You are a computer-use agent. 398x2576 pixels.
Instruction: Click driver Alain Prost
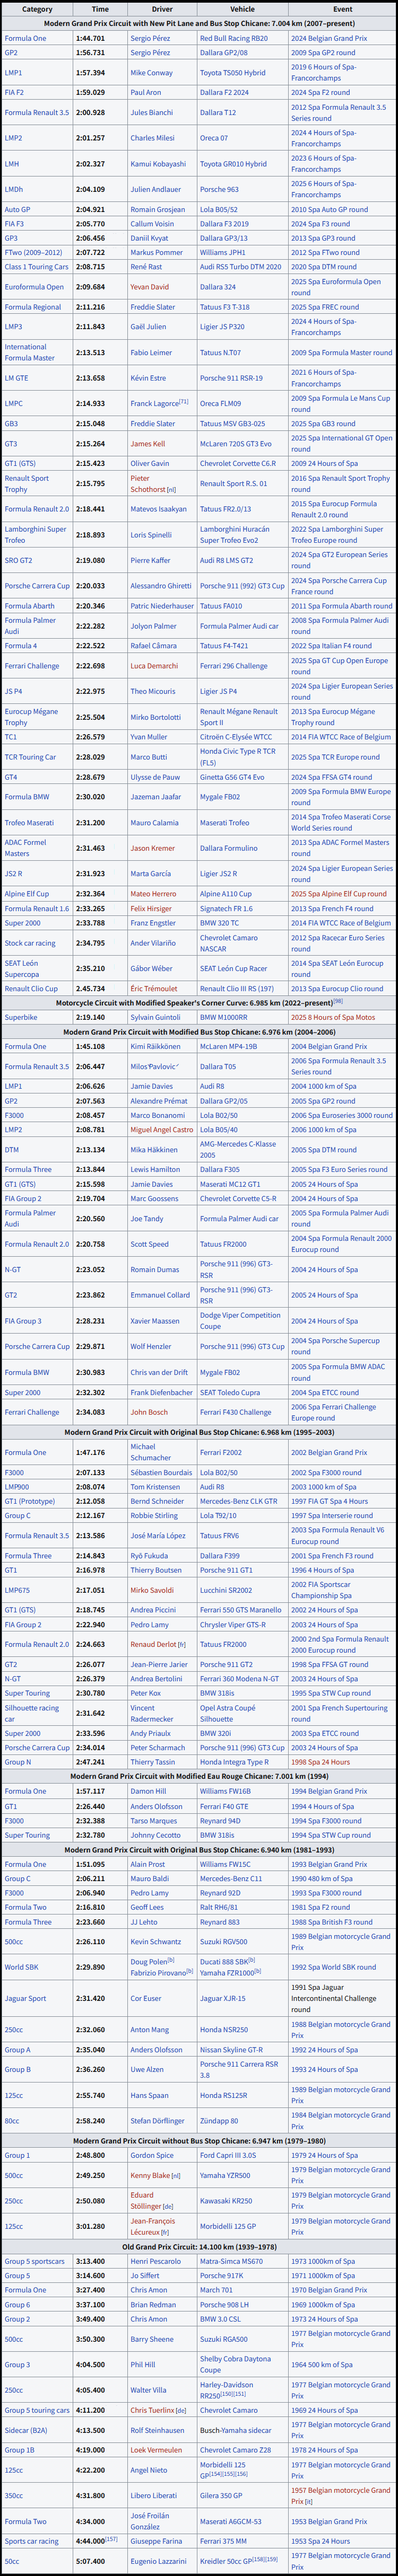pos(147,1864)
